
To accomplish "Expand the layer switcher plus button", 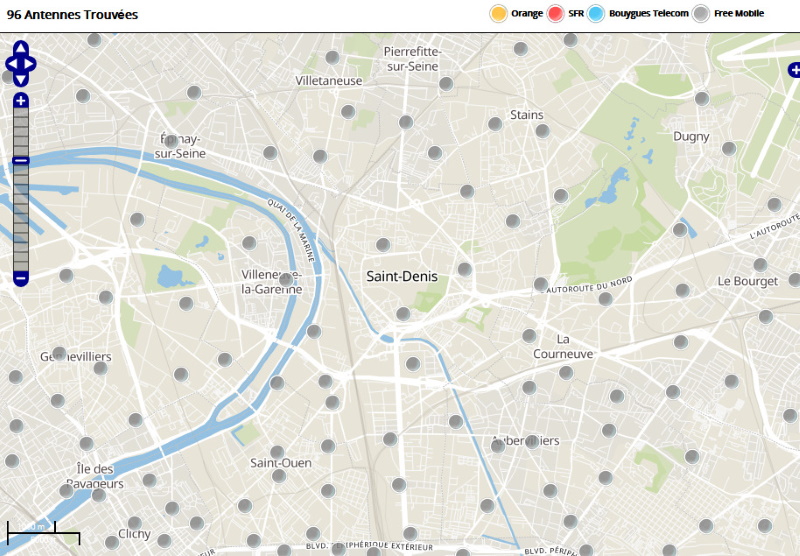I will pyautogui.click(x=794, y=69).
